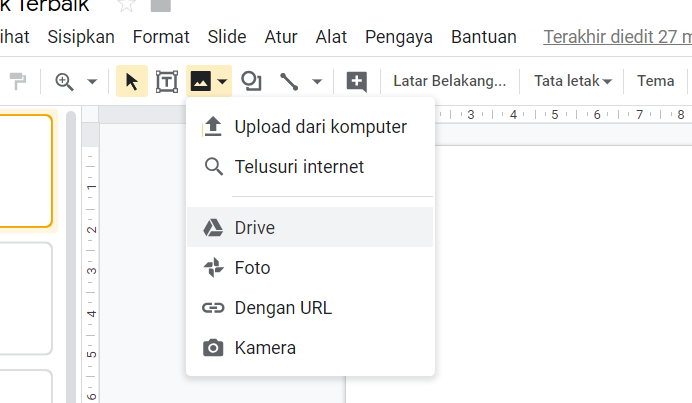
Task: Select the text box tool
Action: 167,81
